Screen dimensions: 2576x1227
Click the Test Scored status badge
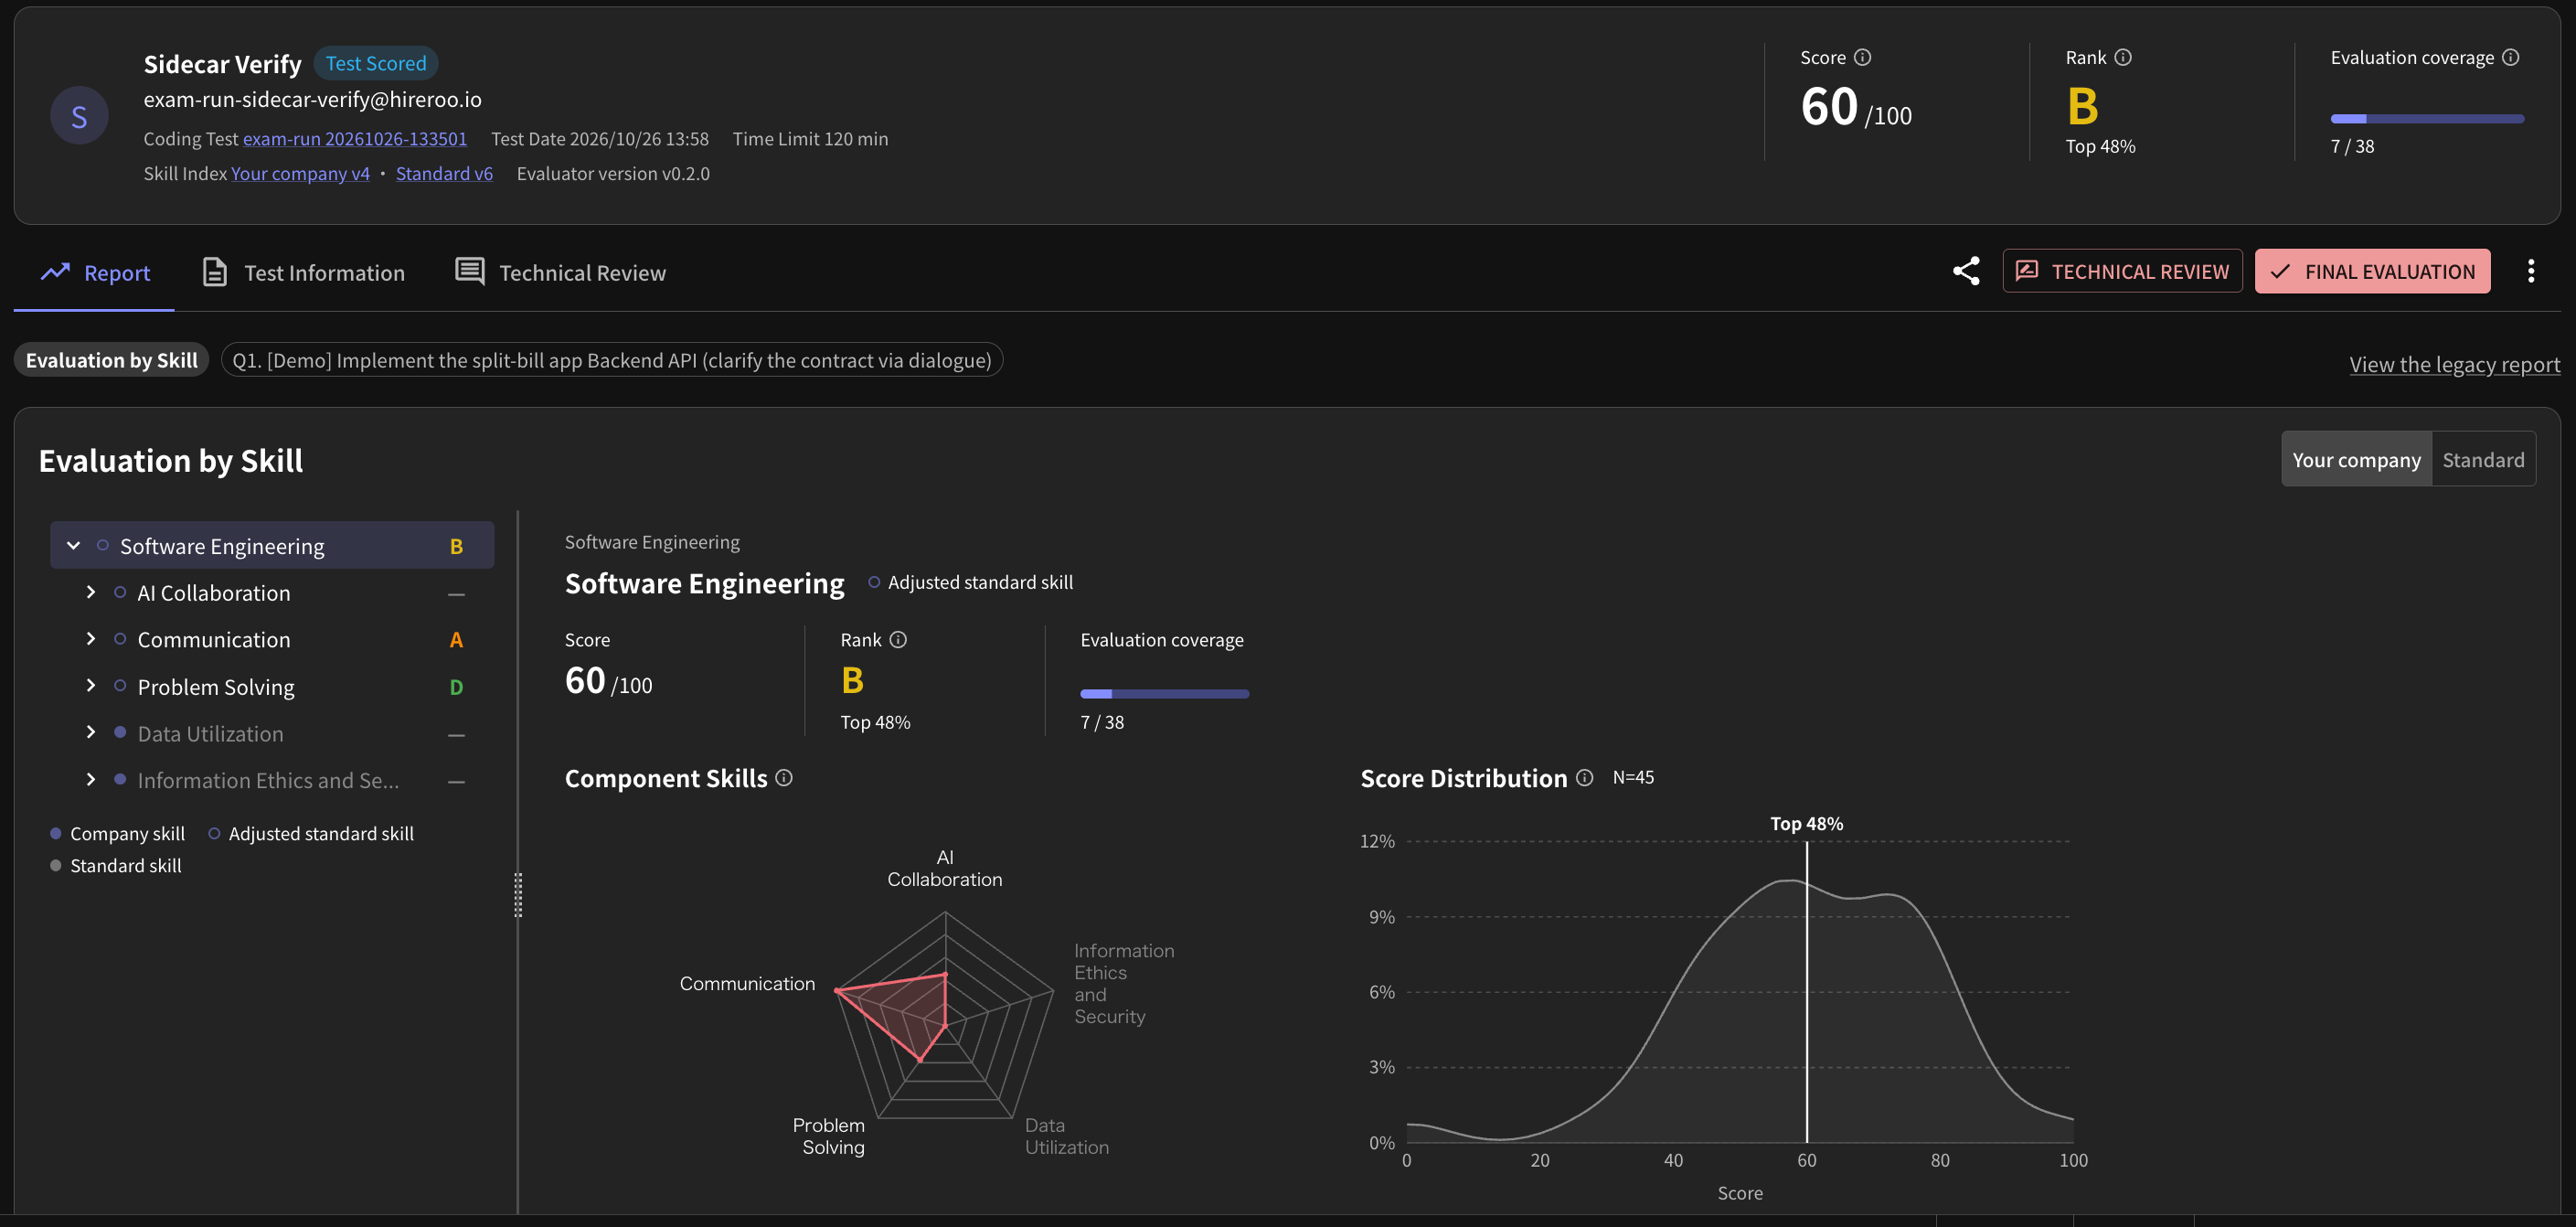point(375,63)
